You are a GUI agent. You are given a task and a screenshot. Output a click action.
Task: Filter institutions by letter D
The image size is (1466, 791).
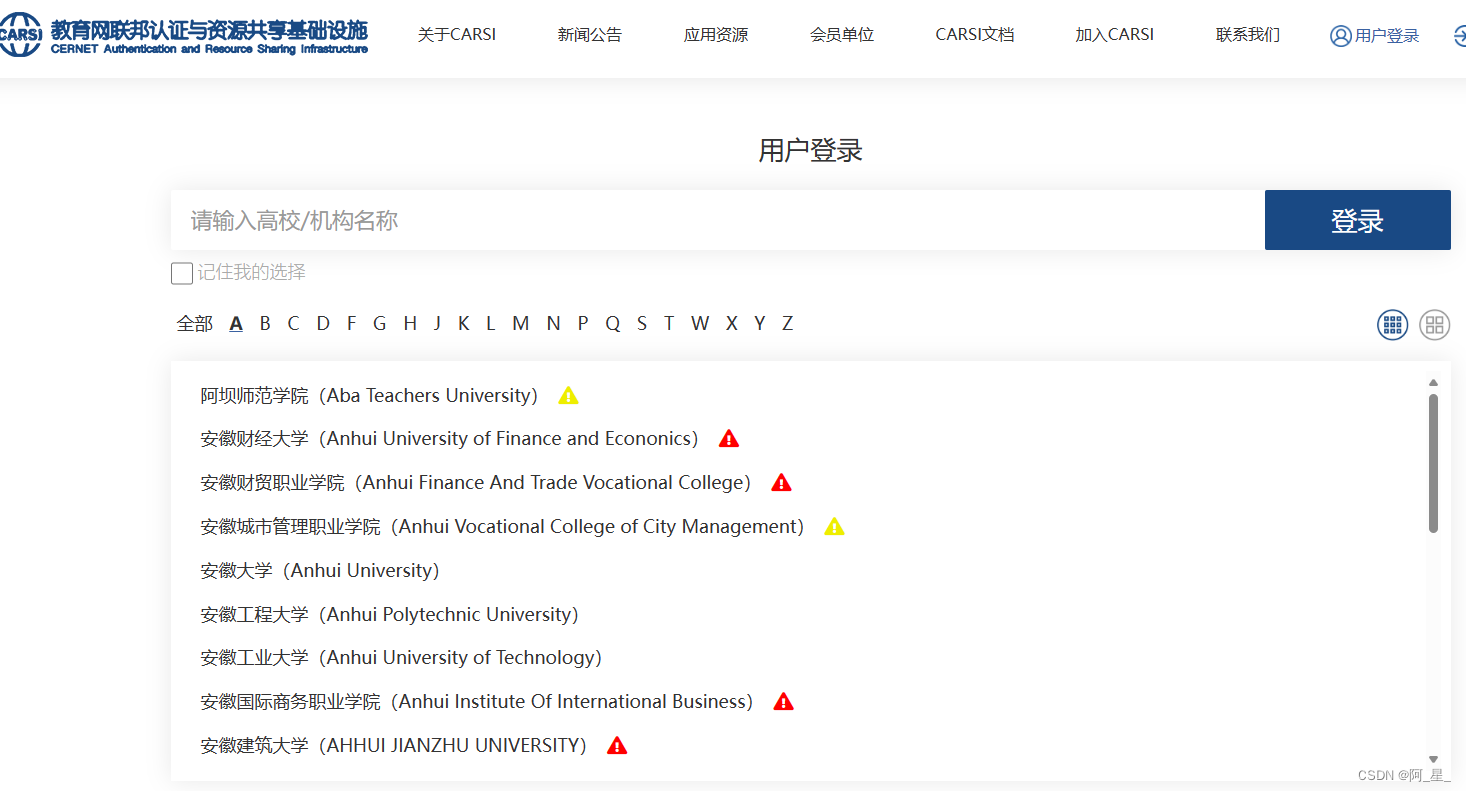pos(323,323)
